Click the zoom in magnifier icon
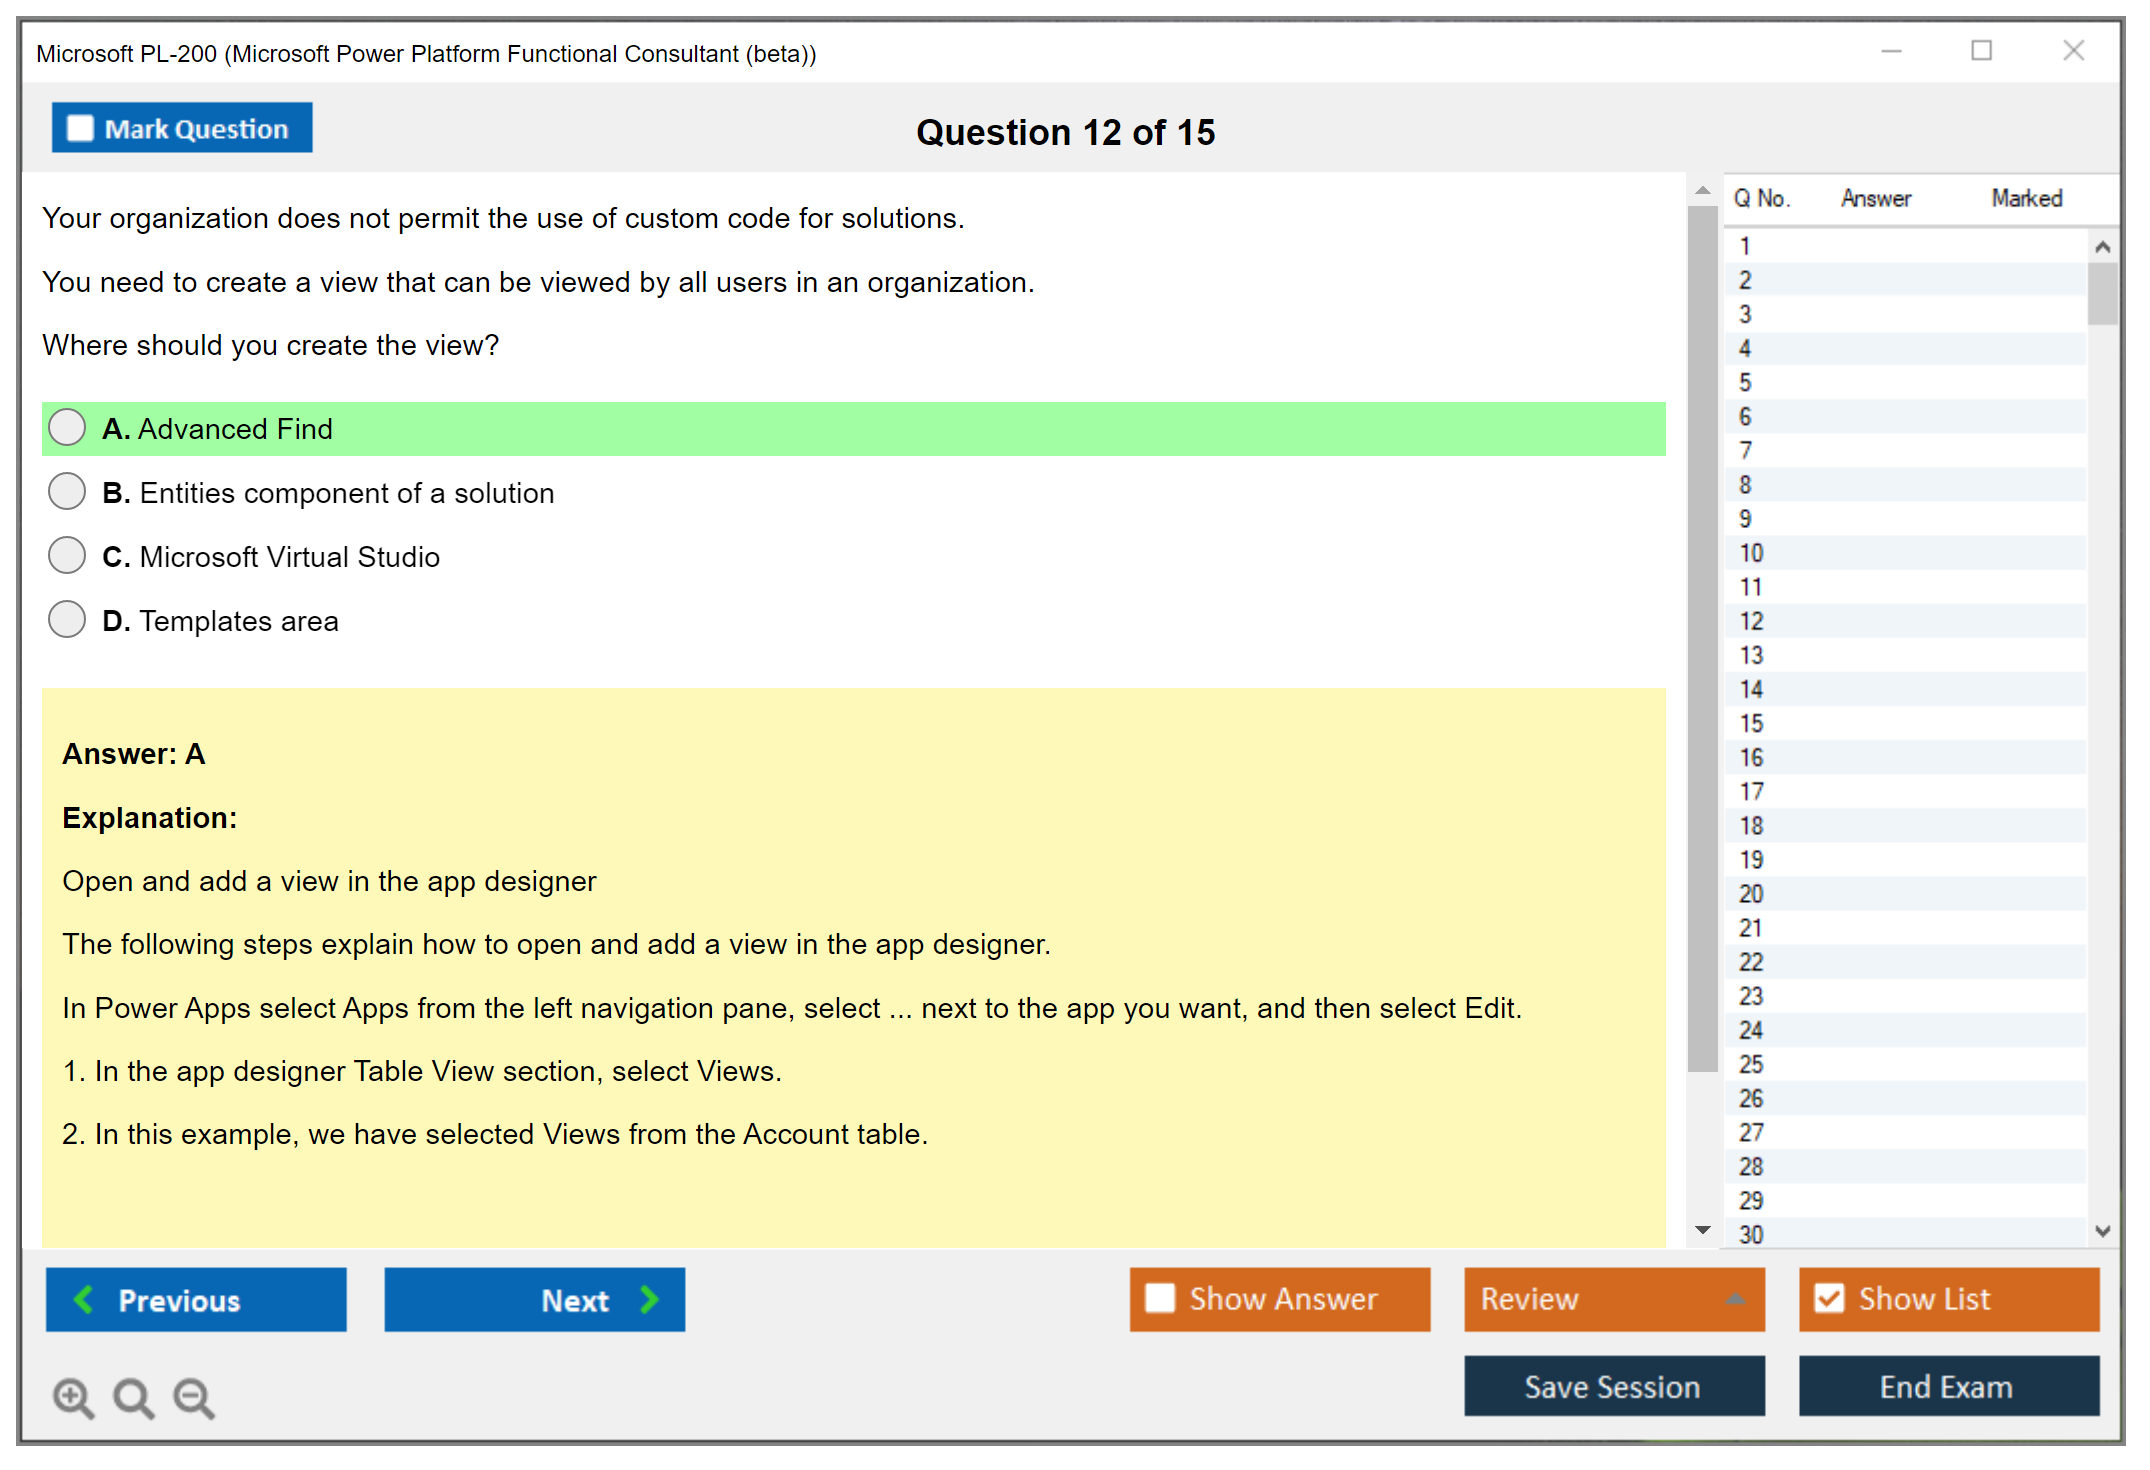This screenshot has height=1470, width=2150. [x=73, y=1397]
